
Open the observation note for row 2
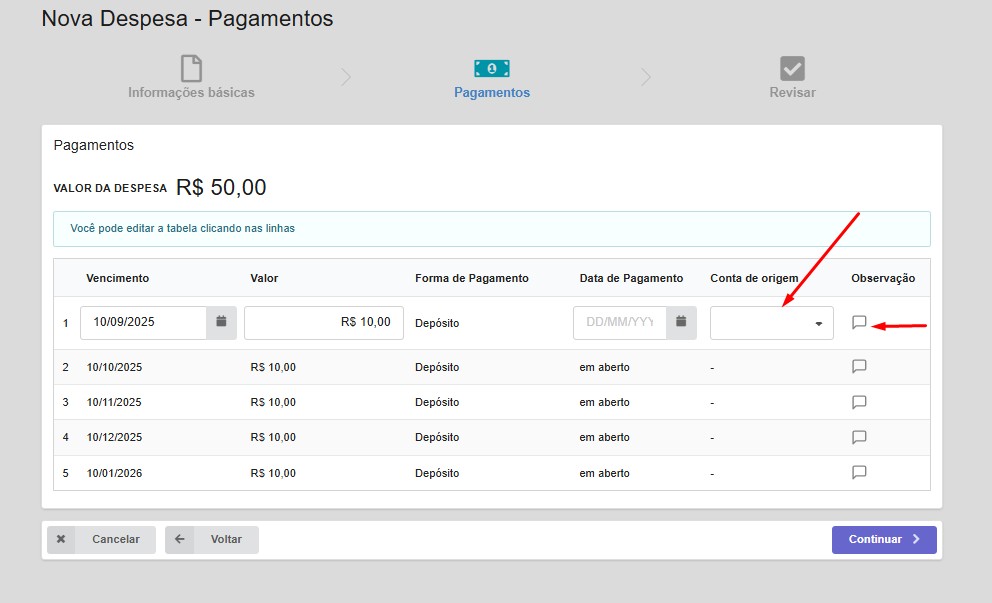pyautogui.click(x=859, y=366)
